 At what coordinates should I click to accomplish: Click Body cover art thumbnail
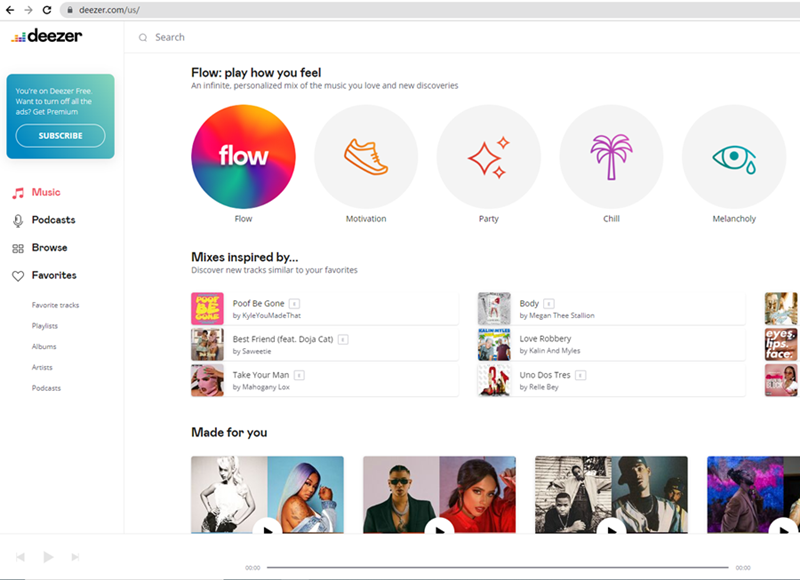(494, 309)
